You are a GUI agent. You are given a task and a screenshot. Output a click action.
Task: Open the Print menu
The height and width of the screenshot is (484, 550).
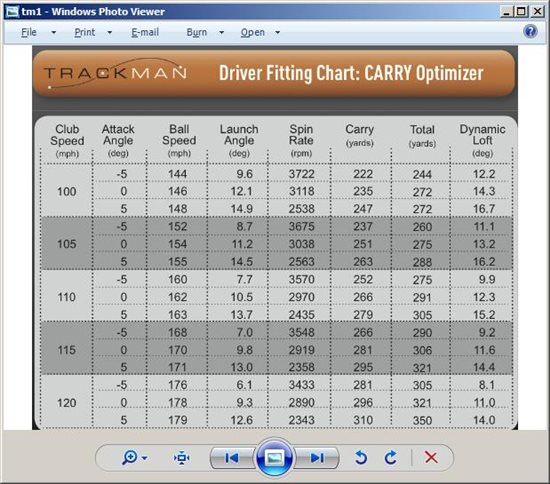(85, 32)
